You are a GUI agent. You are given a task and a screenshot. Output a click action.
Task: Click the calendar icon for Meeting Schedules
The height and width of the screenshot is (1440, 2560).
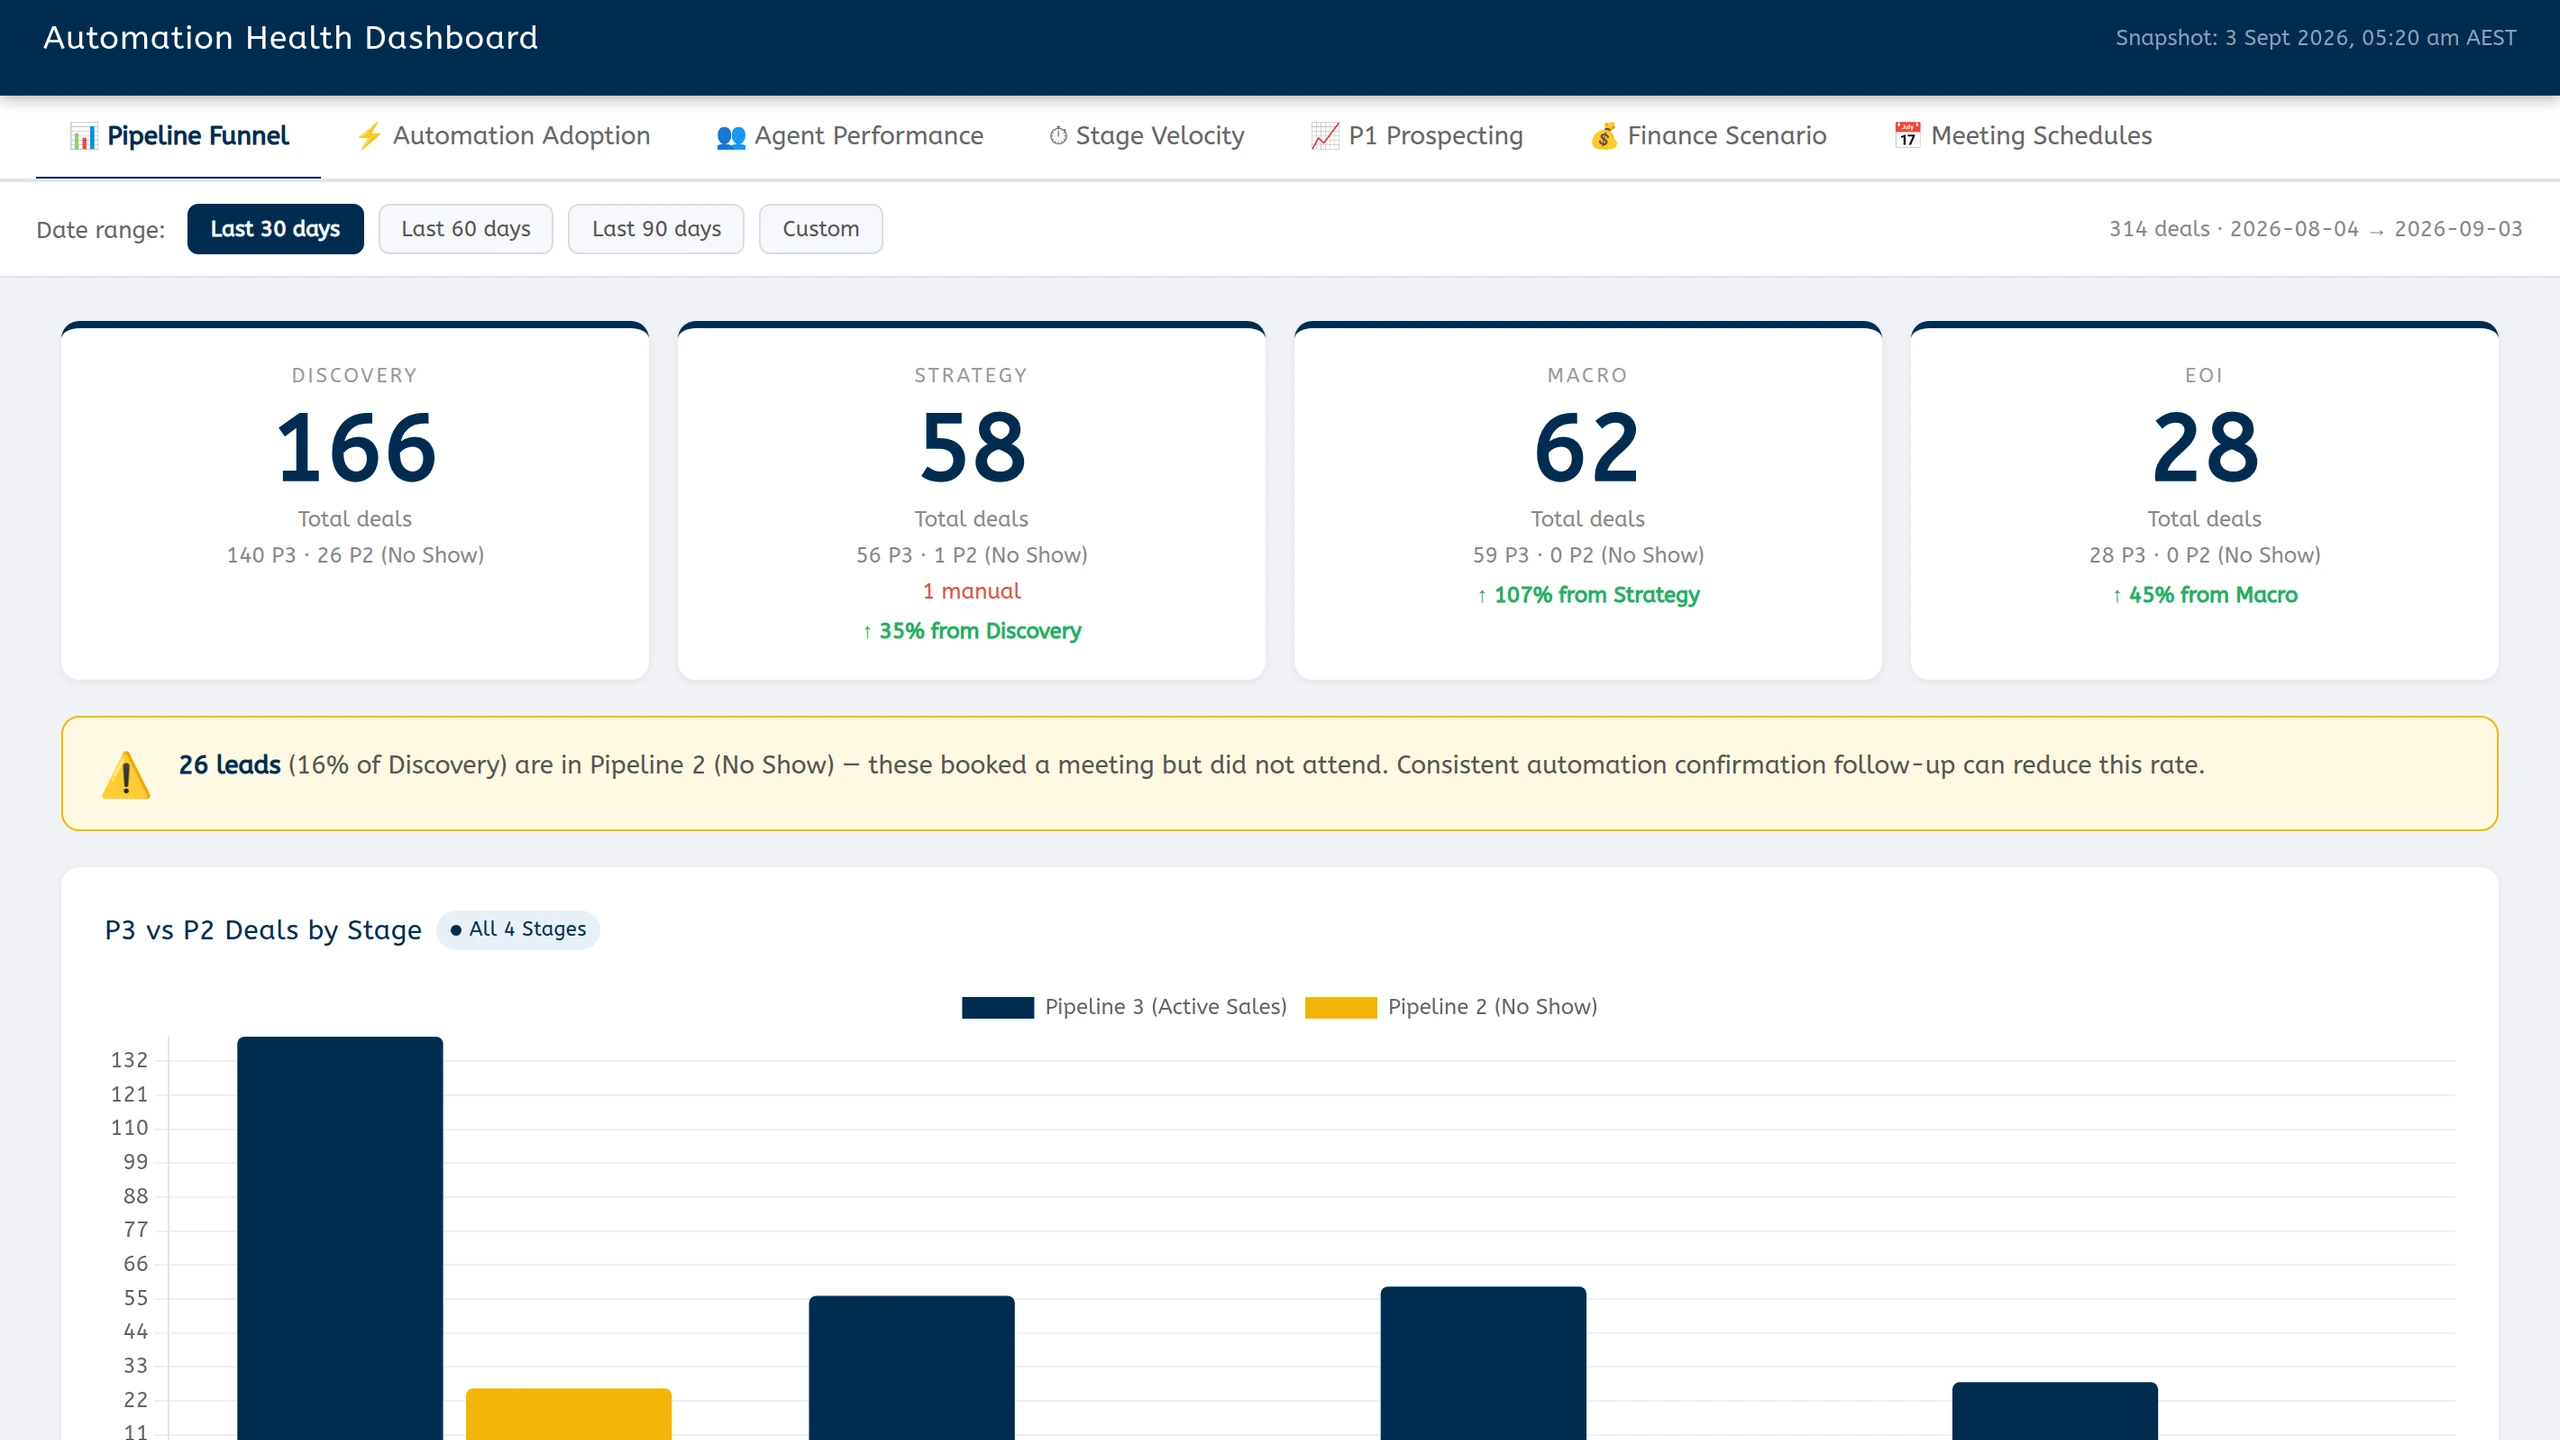point(1907,135)
